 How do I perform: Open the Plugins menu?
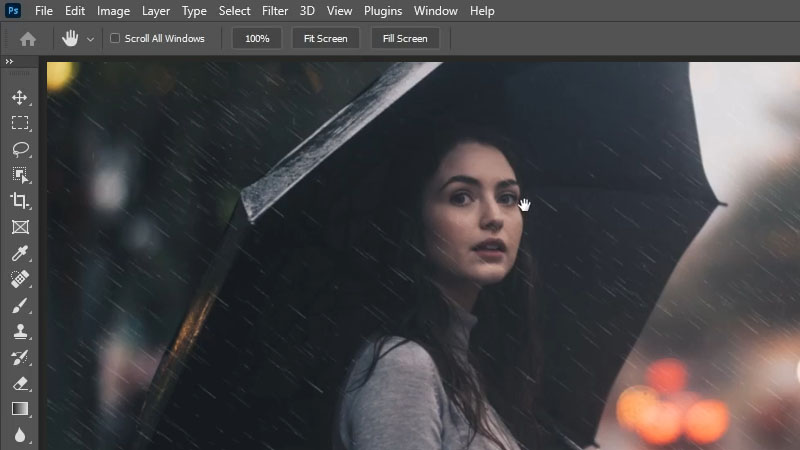tap(383, 11)
